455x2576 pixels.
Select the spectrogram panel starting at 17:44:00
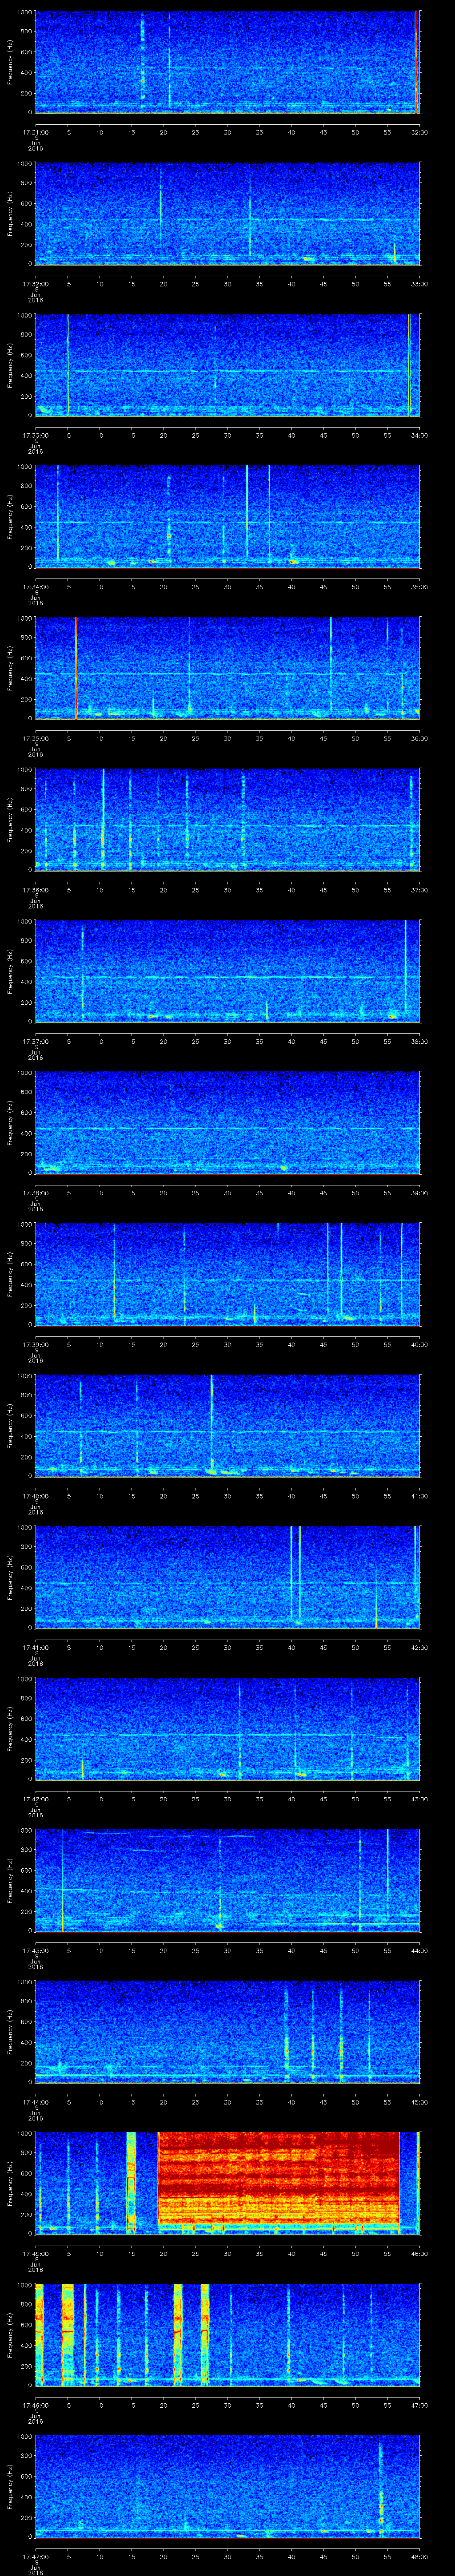[227, 2032]
